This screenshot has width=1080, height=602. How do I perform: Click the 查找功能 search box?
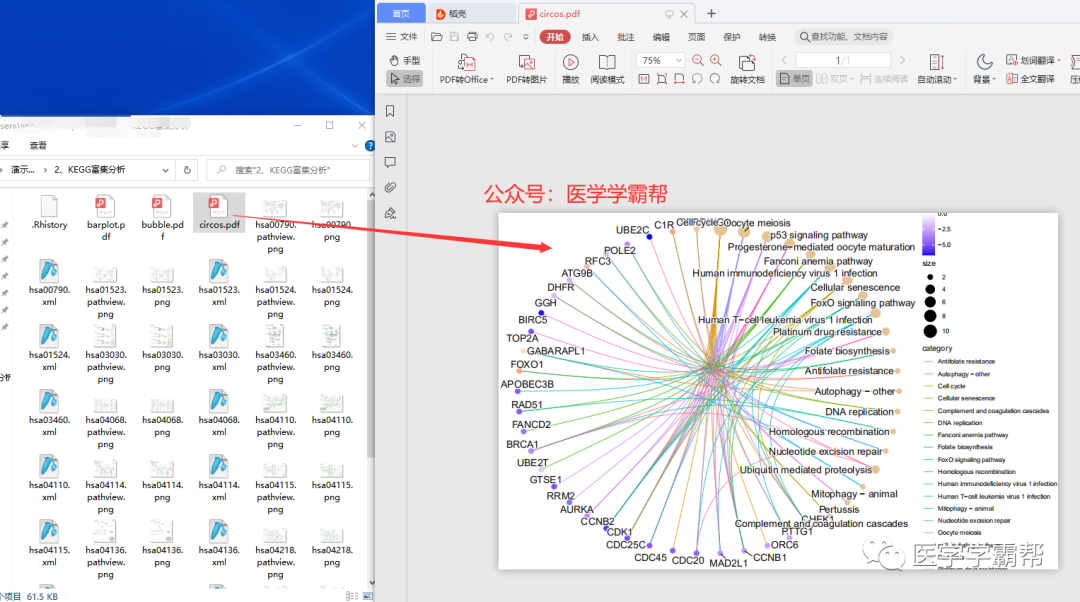843,37
